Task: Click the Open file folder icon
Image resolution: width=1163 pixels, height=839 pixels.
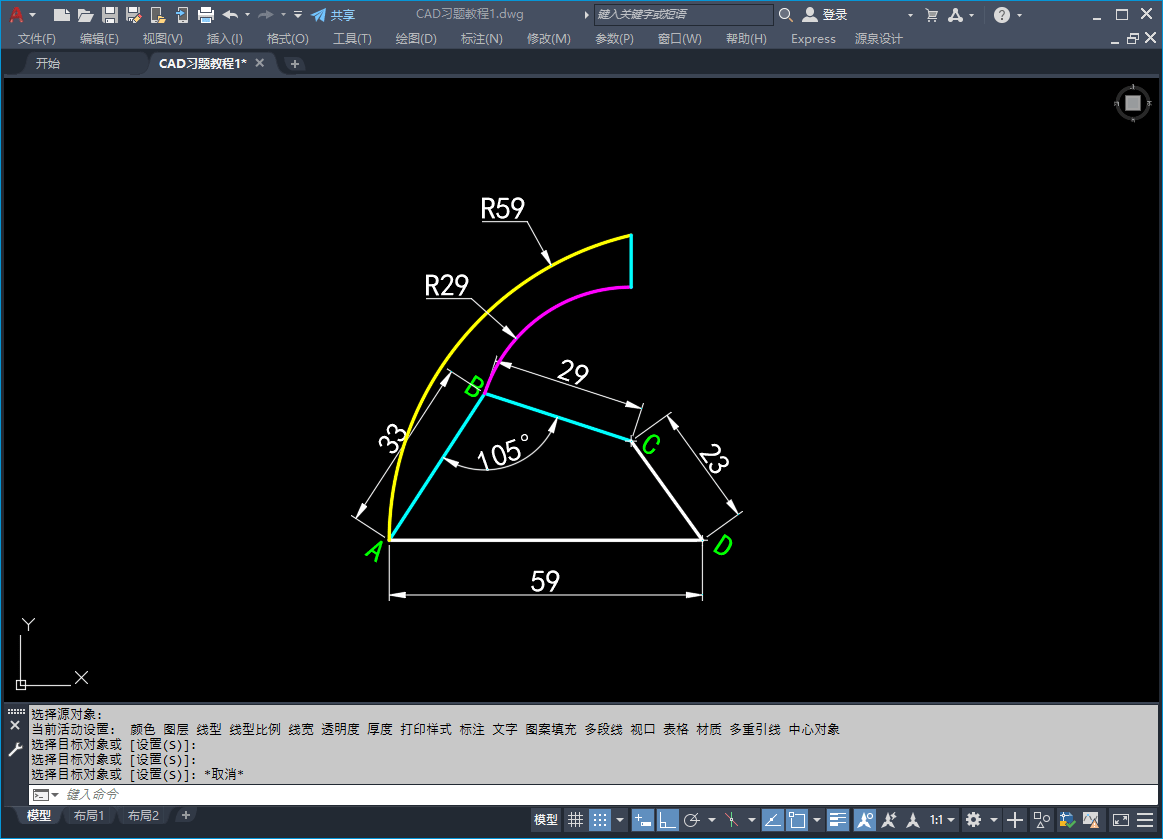Action: coord(86,14)
